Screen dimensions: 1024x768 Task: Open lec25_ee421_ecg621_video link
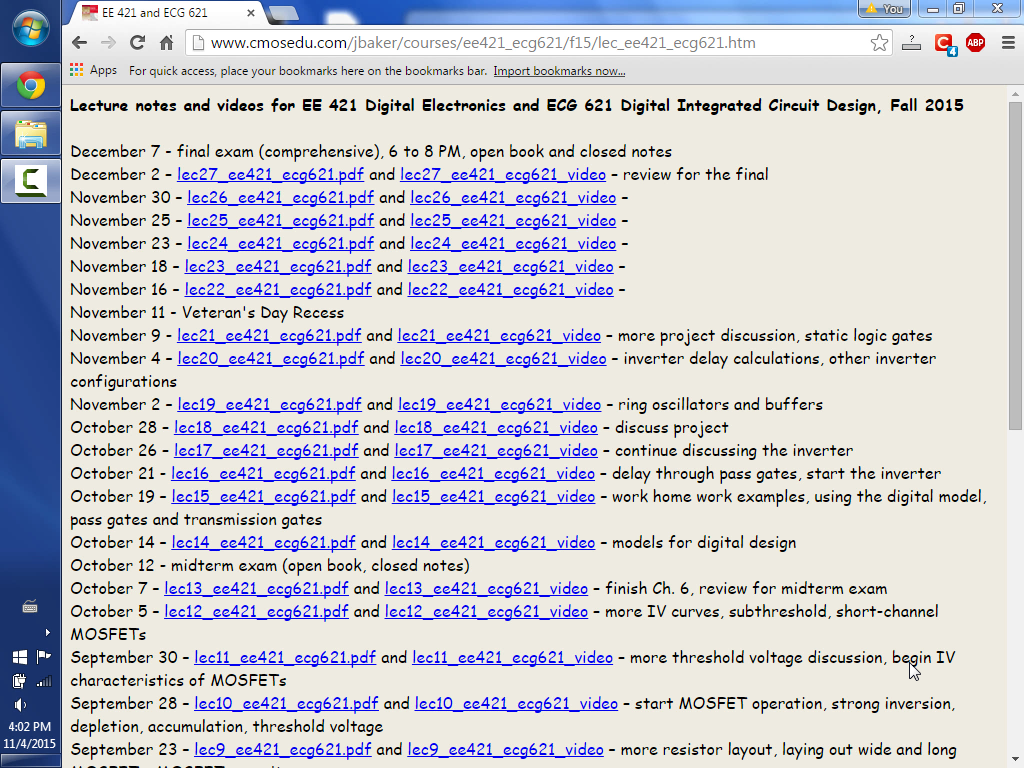[x=513, y=220]
